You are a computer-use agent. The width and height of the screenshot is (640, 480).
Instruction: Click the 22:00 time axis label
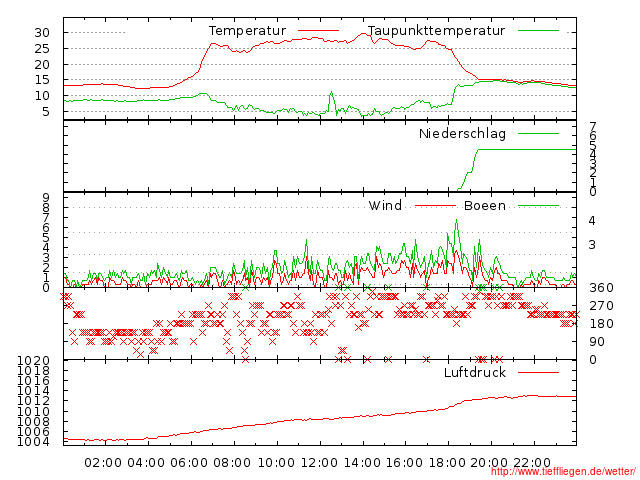click(x=532, y=463)
